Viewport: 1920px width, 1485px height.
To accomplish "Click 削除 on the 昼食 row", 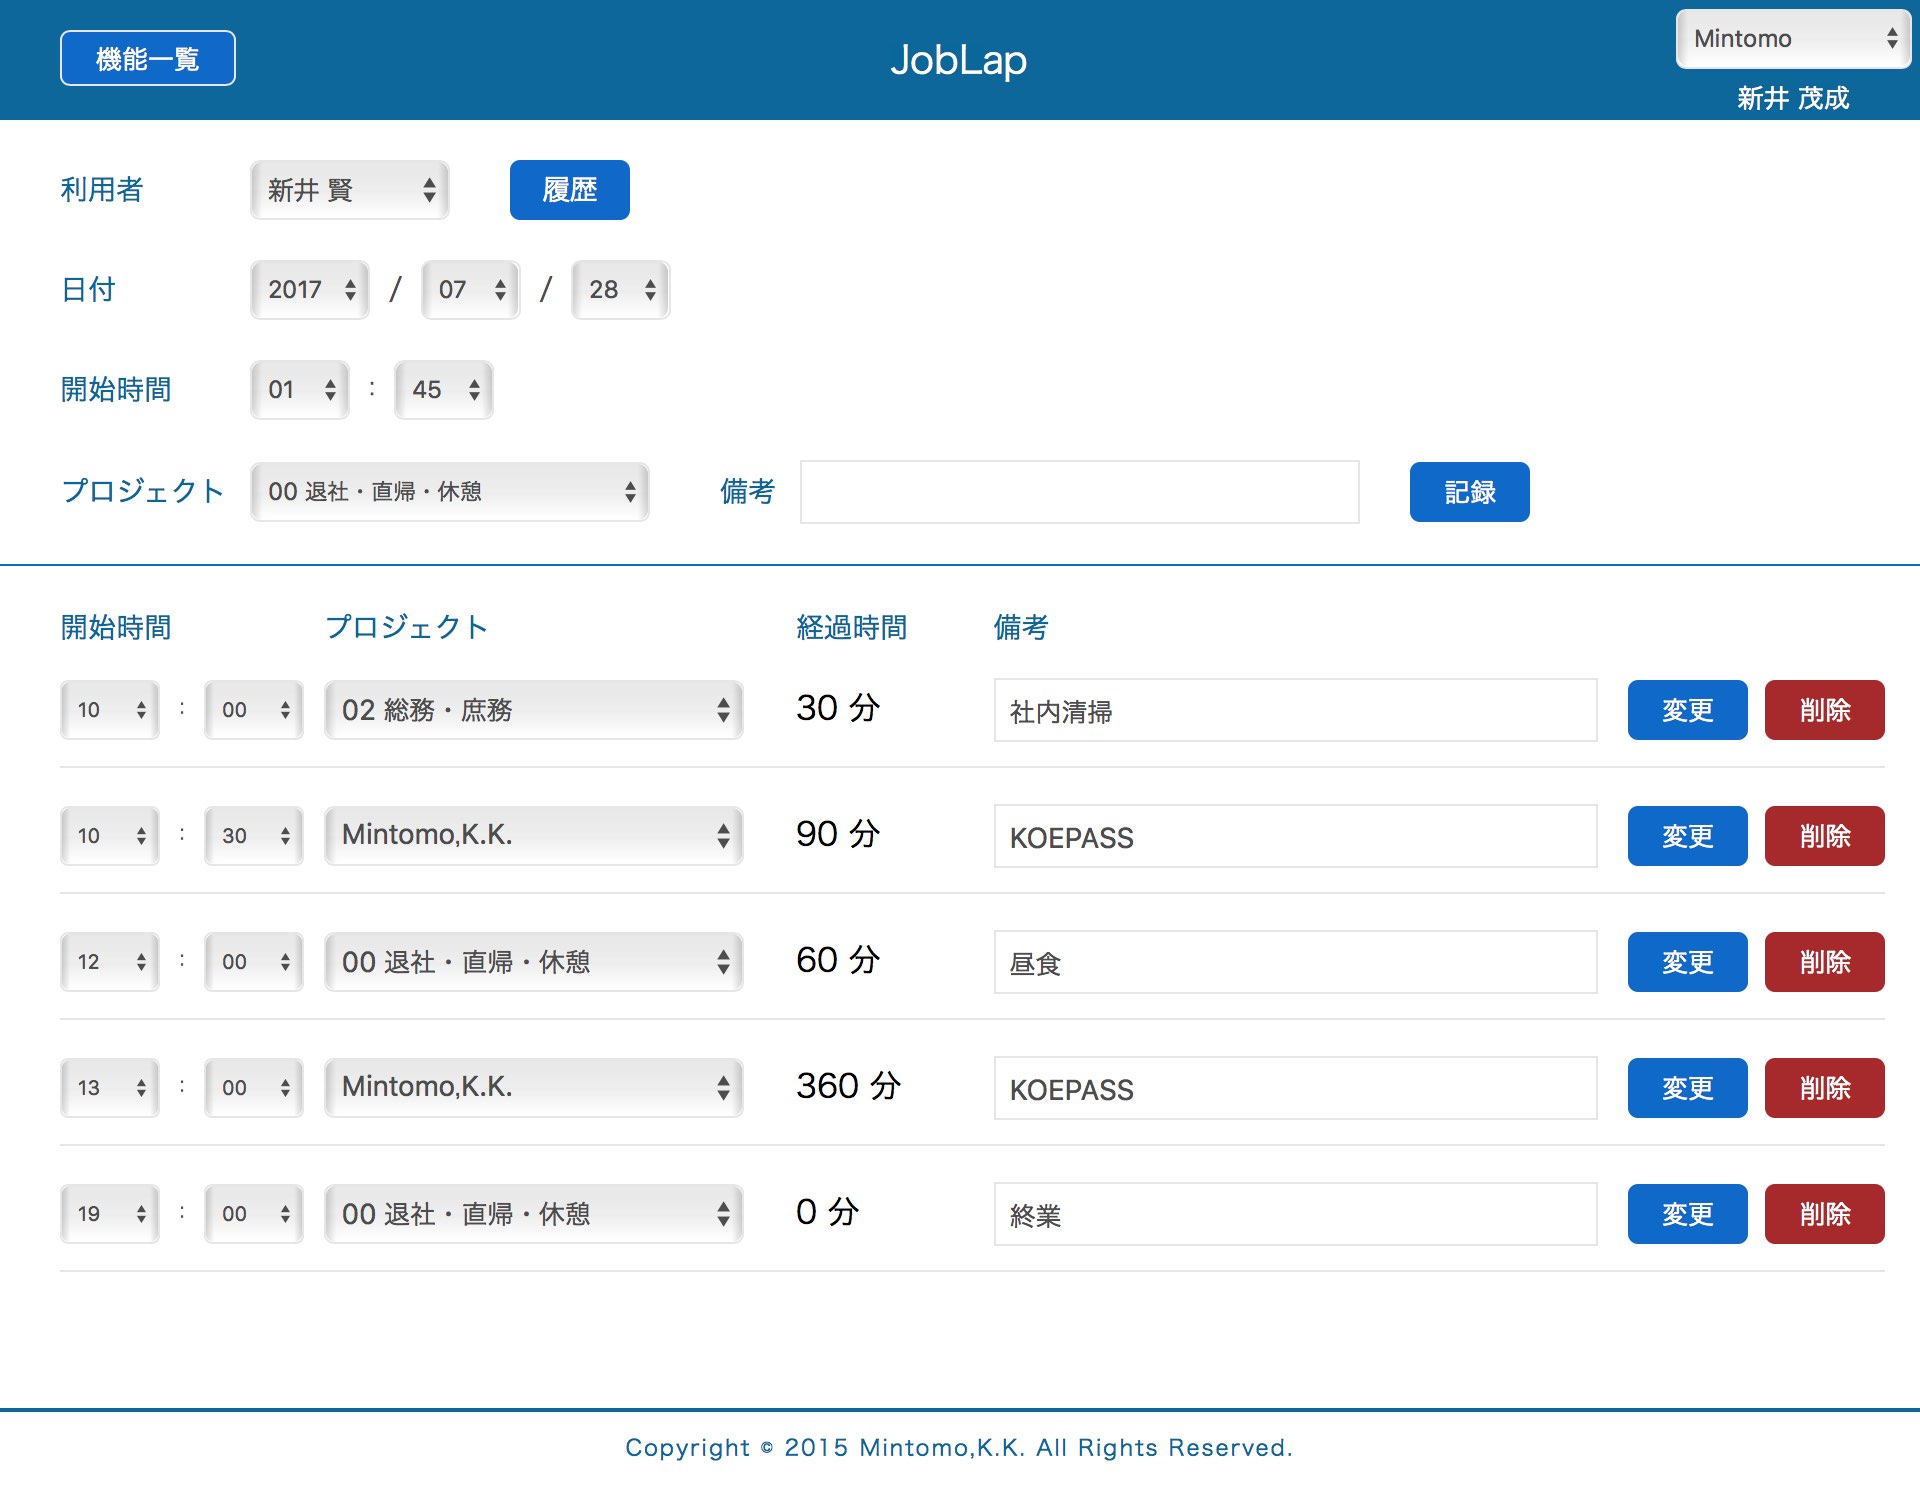I will [1824, 962].
